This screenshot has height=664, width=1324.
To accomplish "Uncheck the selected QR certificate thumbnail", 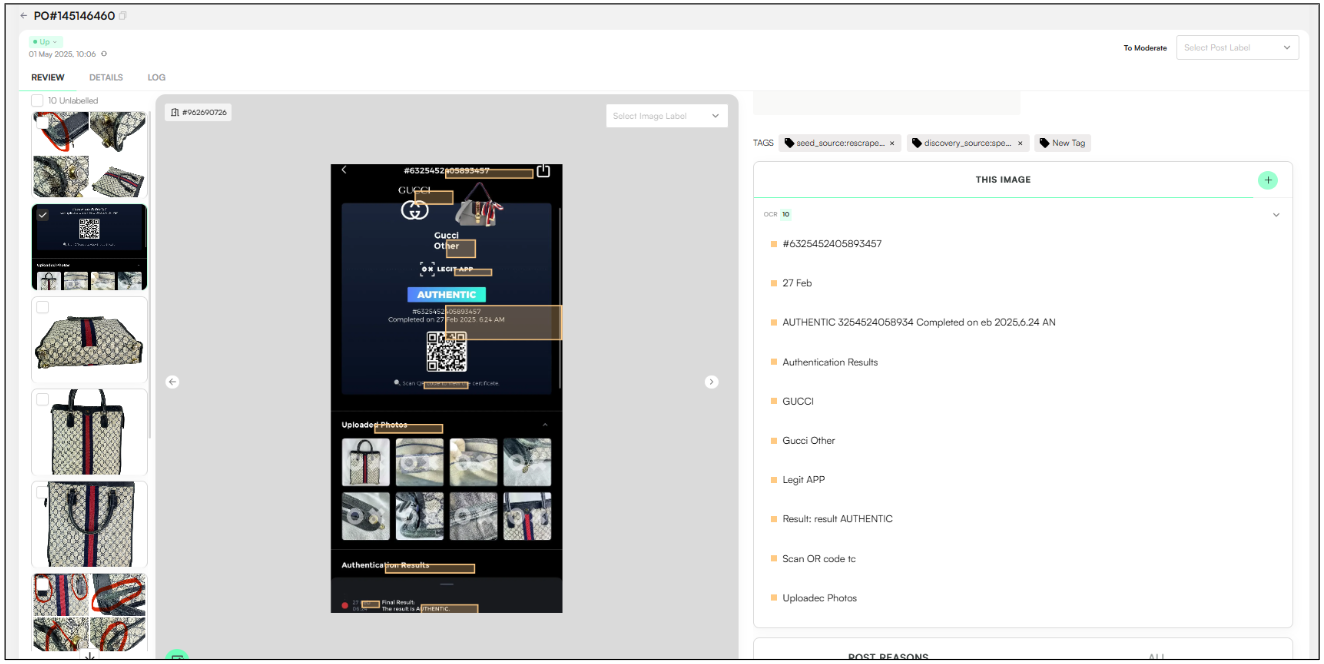I will pyautogui.click(x=42, y=215).
